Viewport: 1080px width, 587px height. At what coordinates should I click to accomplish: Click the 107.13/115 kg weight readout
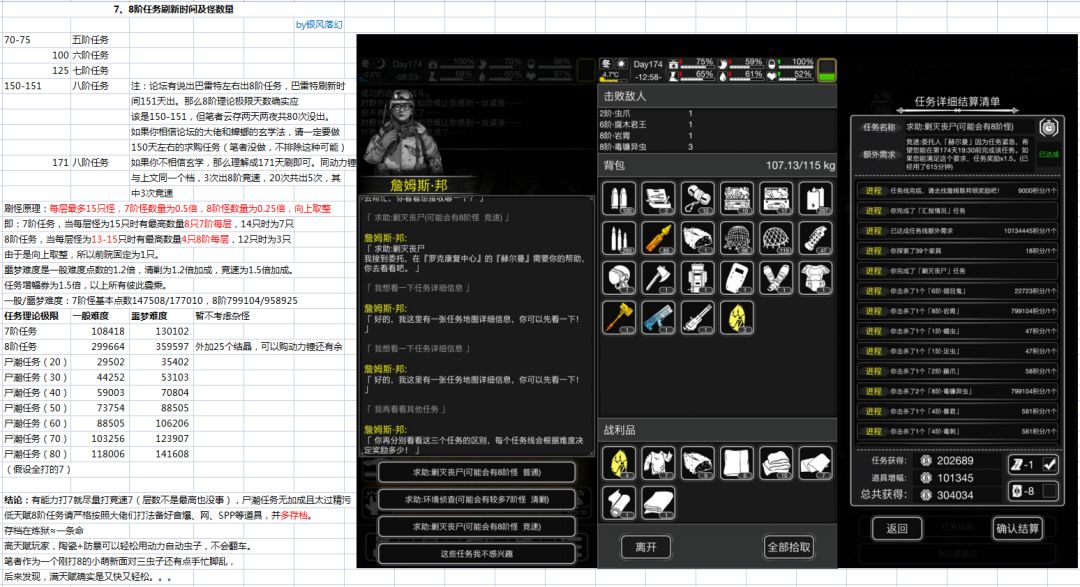point(800,165)
